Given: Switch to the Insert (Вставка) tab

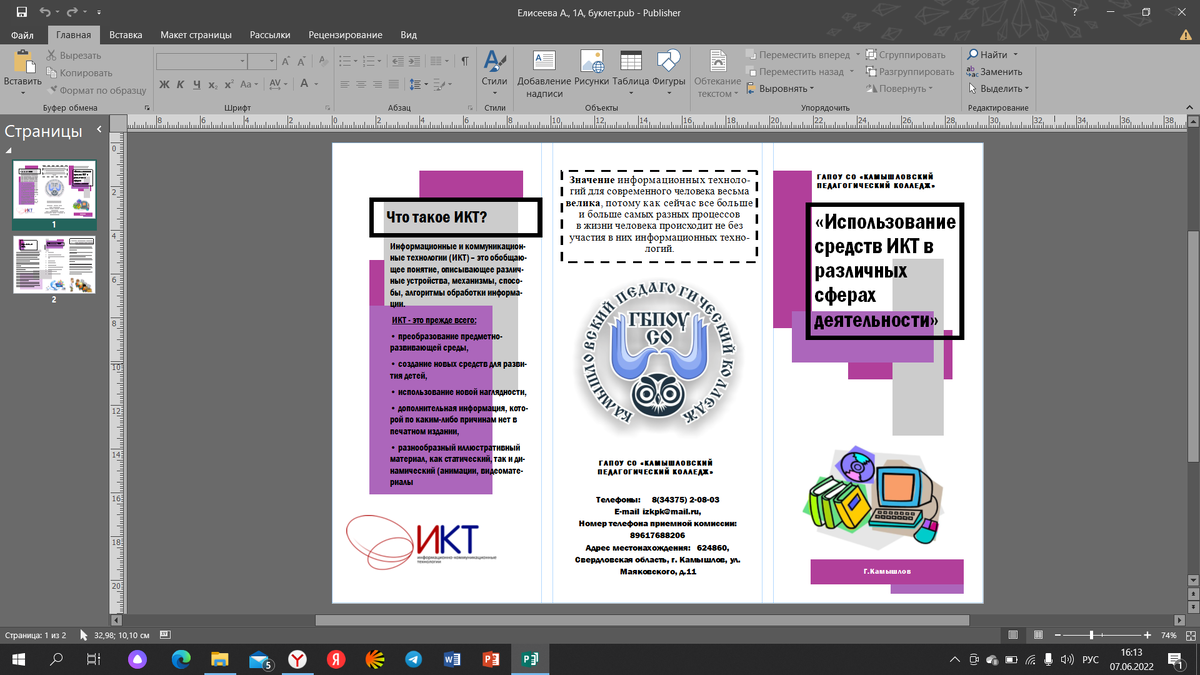Looking at the screenshot, I should (126, 35).
